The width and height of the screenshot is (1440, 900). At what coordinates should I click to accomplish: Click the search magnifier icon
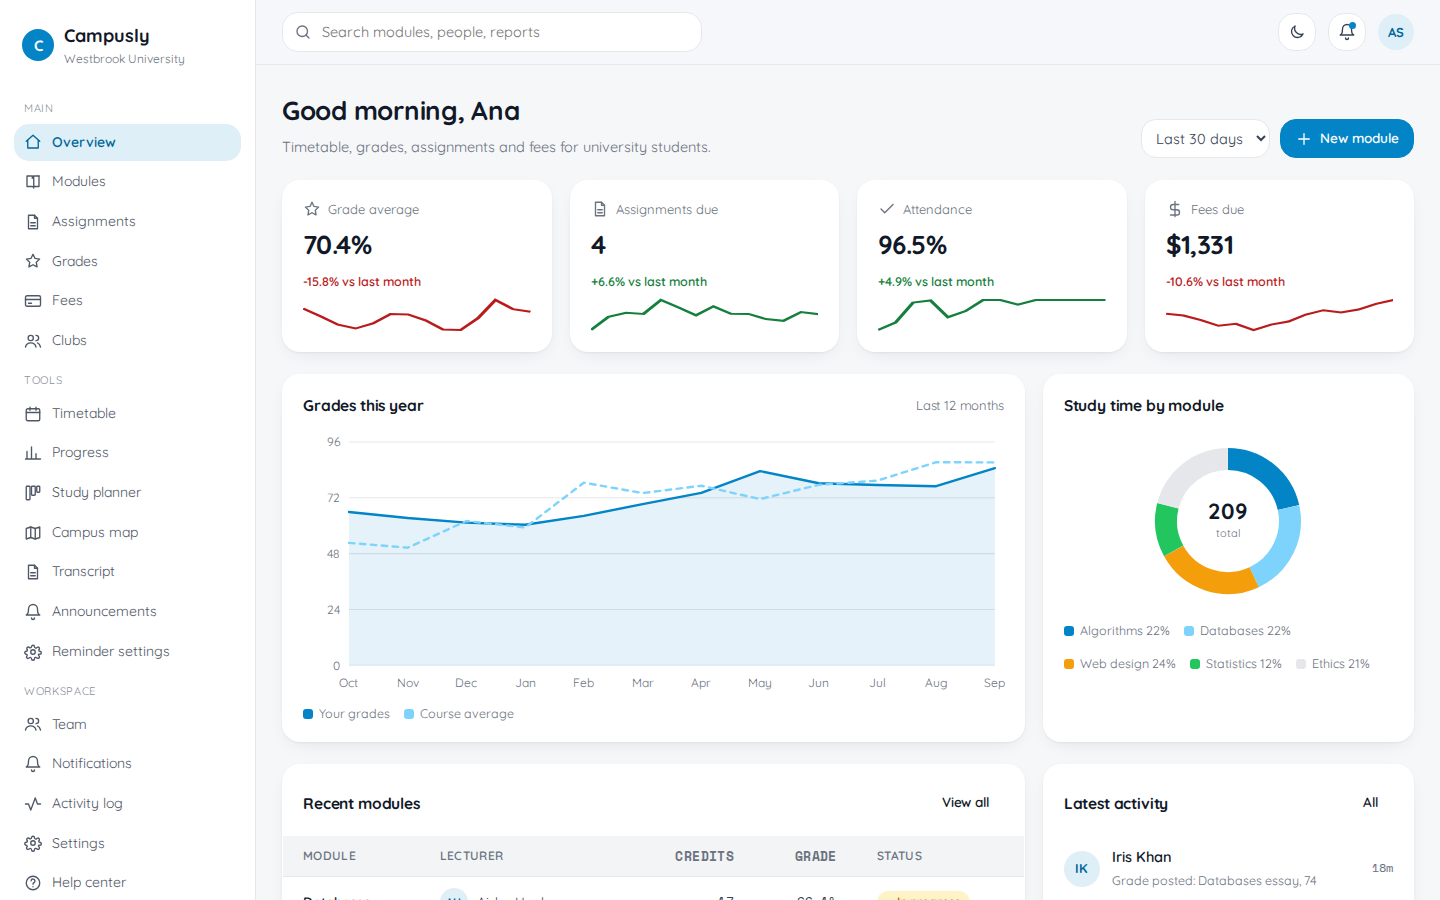(x=303, y=32)
